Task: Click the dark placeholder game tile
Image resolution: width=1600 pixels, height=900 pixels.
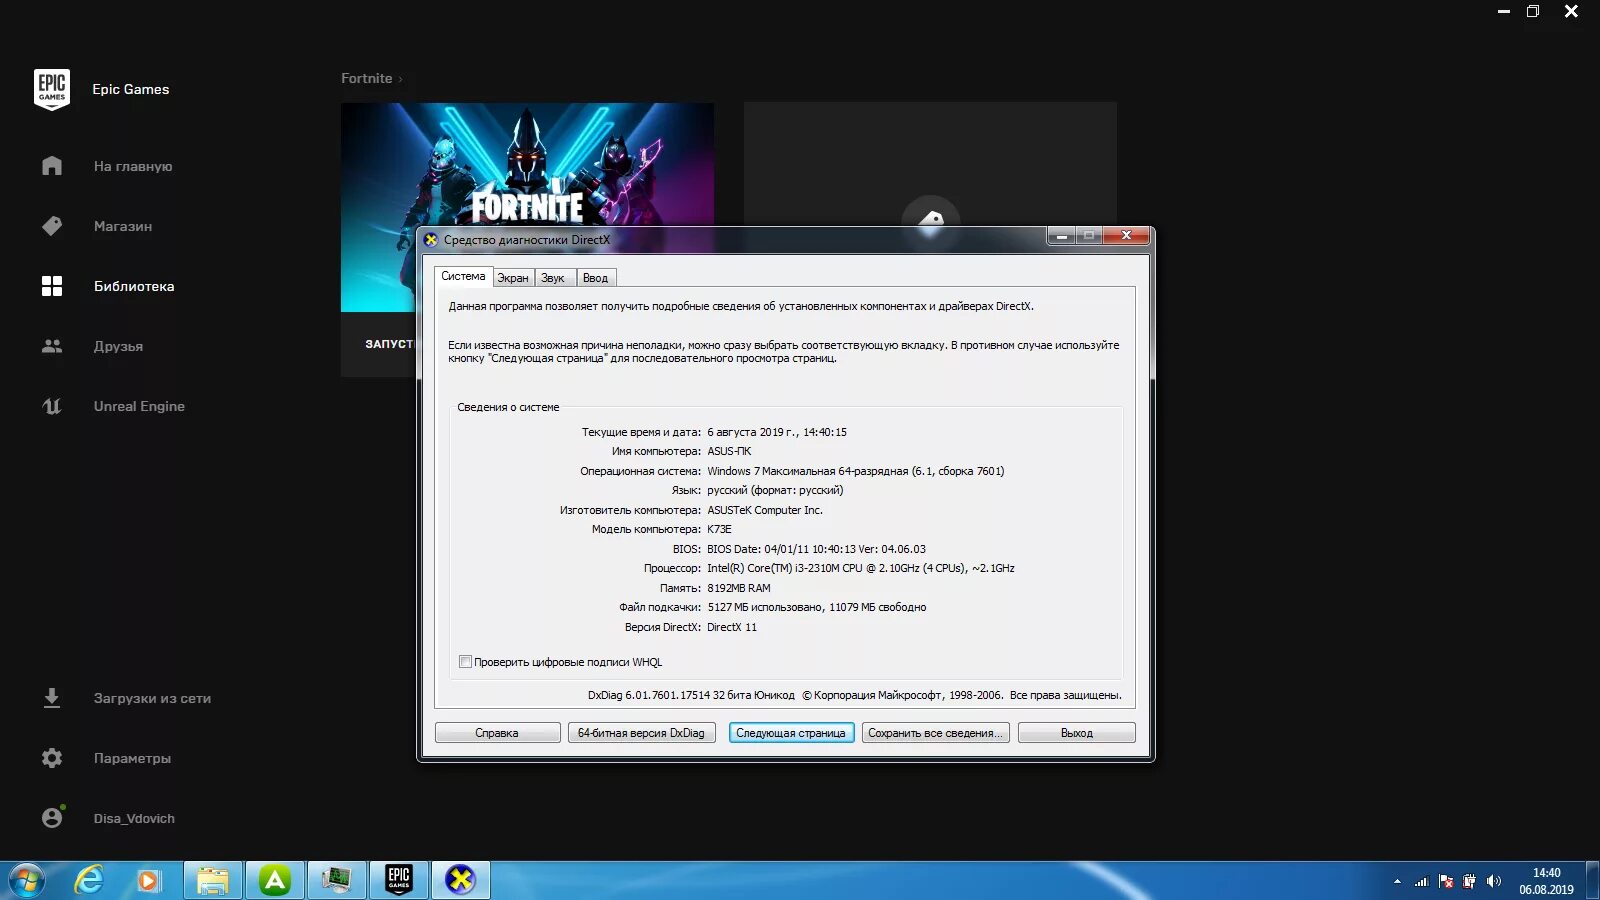Action: click(x=930, y=163)
